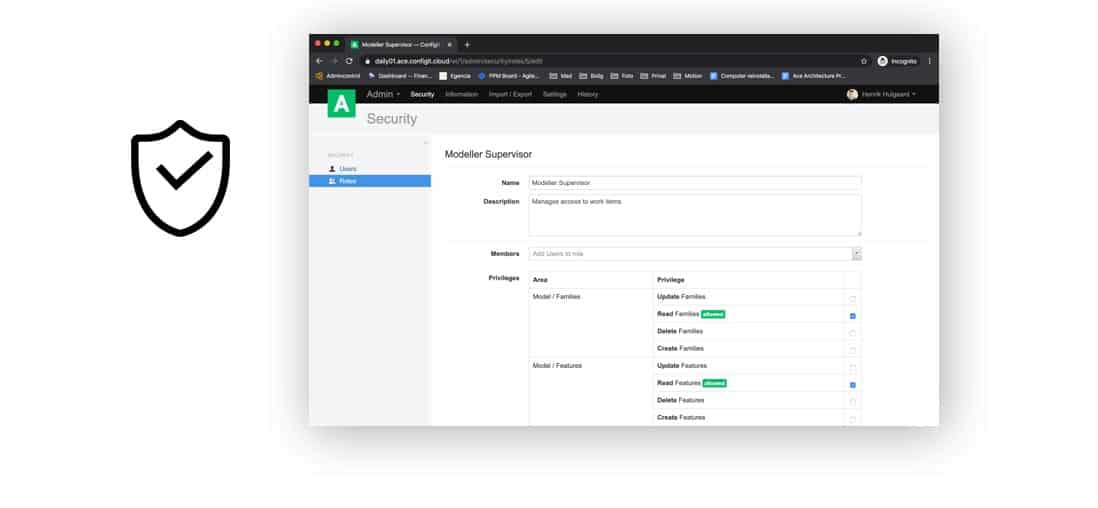The image size is (1098, 508).
Task: Open the History menu item
Action: (x=587, y=94)
